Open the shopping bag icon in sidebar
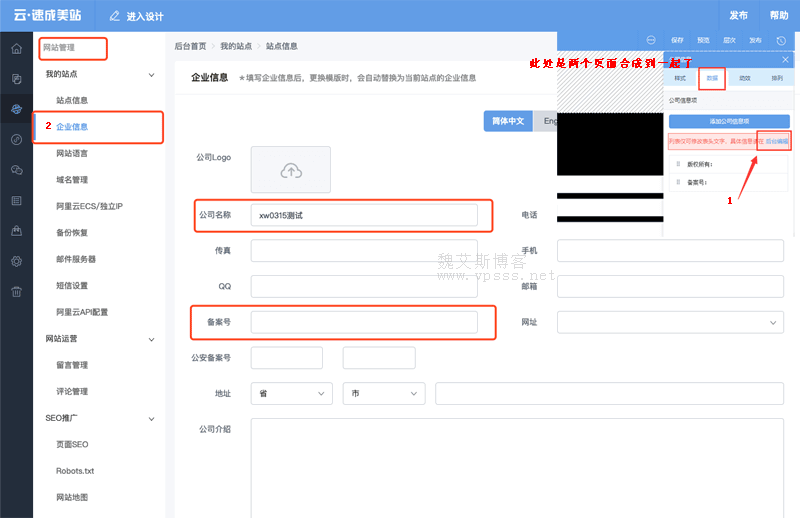Screen dimensions: 800x518 point(16,231)
